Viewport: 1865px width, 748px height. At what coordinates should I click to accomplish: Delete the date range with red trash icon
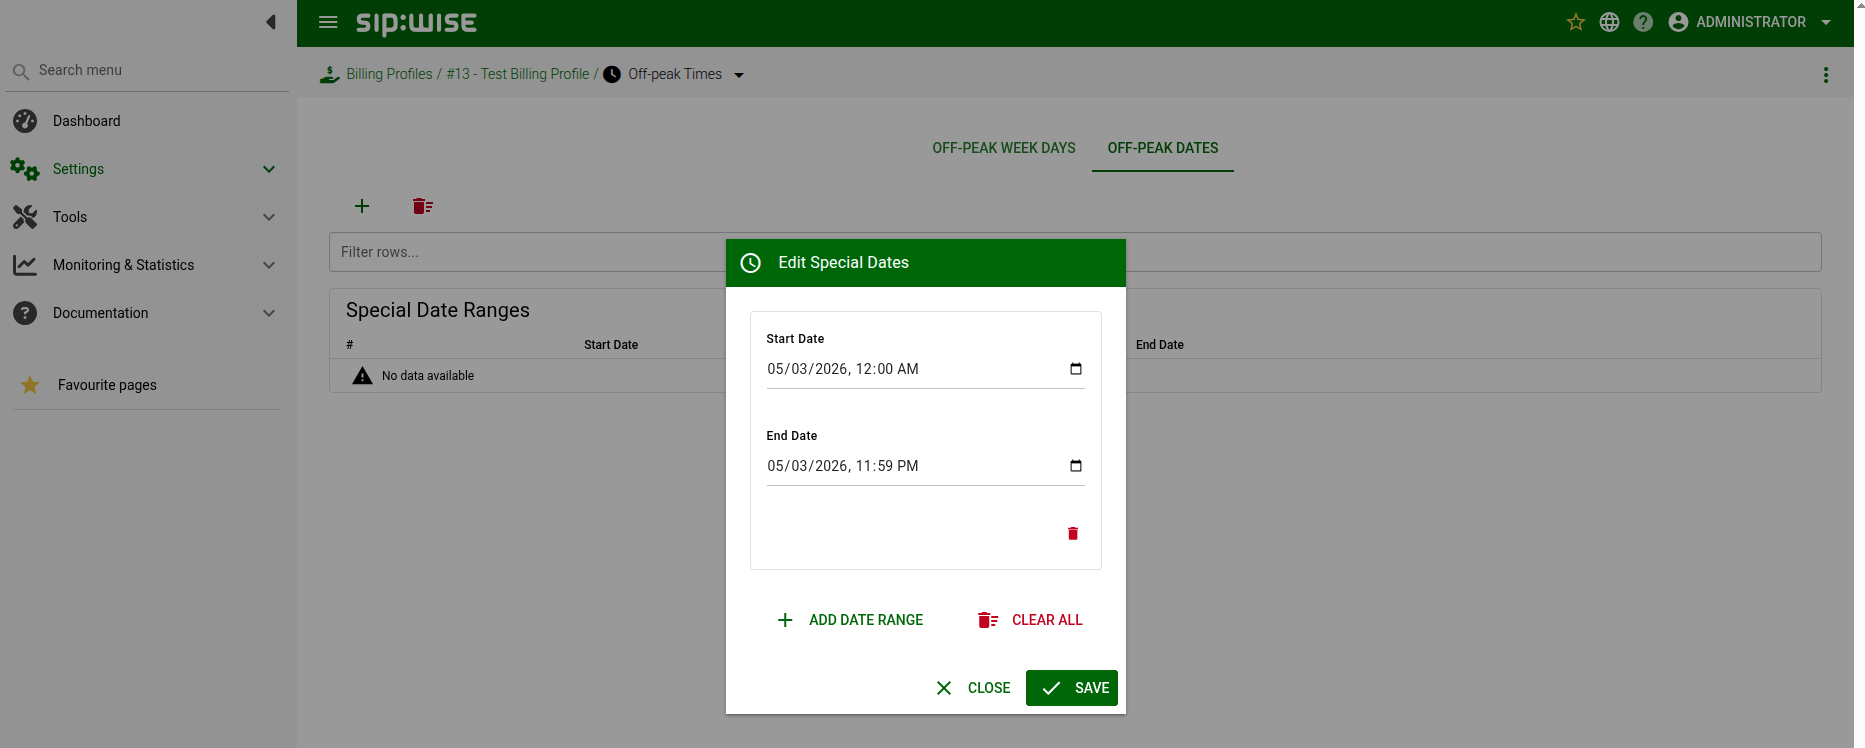coord(1073,534)
